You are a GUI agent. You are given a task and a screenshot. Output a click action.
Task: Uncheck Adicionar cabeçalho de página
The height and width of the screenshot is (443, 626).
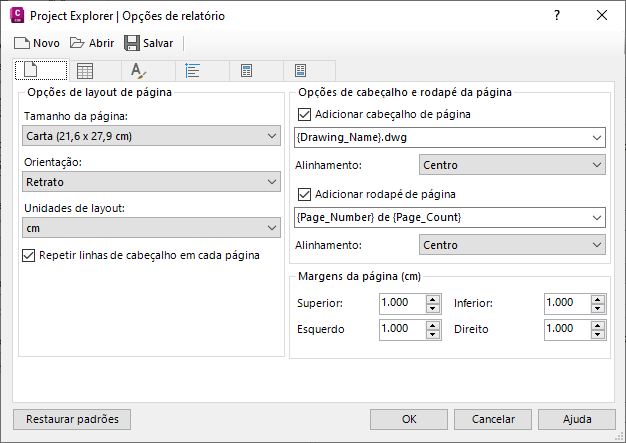click(x=305, y=114)
